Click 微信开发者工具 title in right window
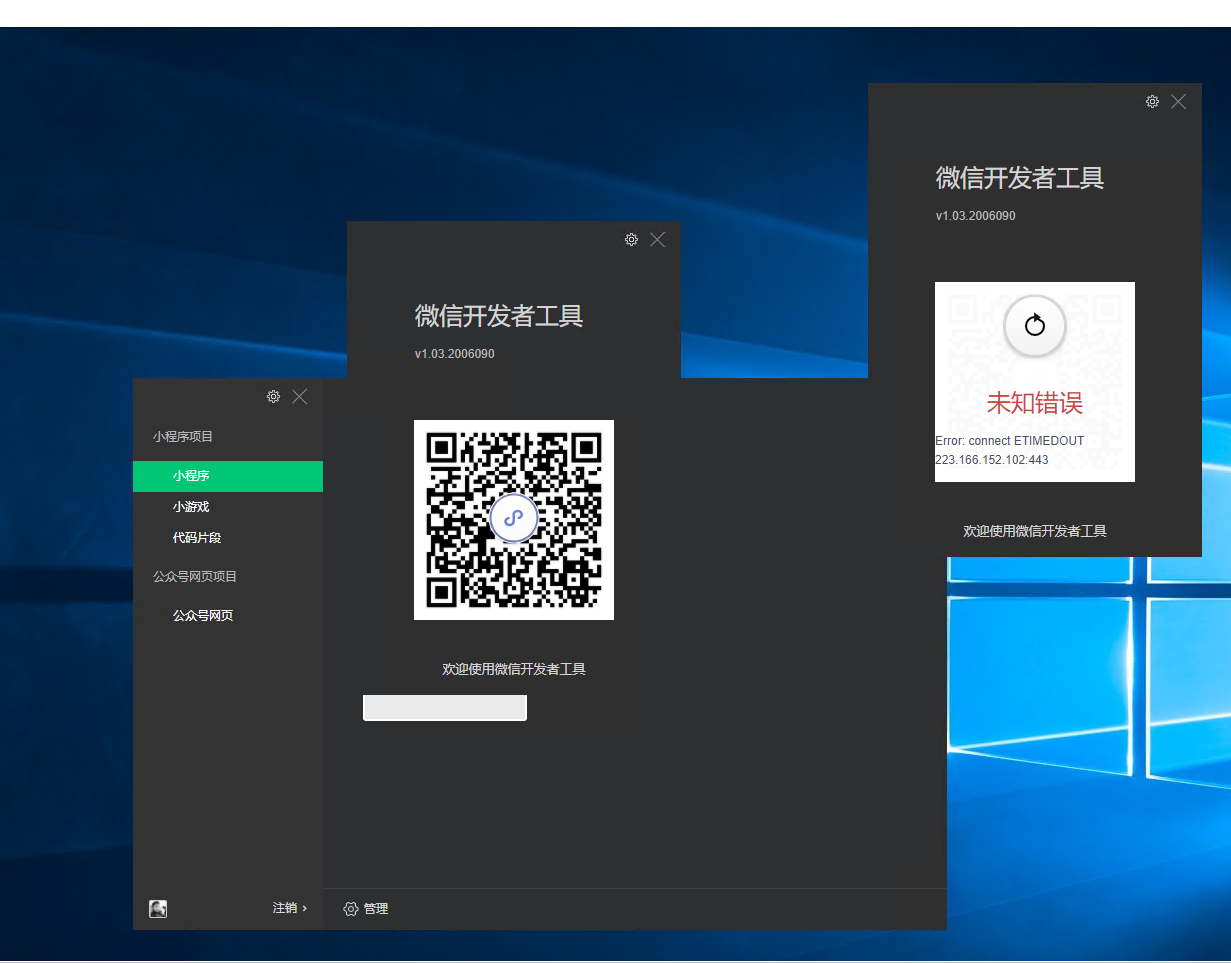This screenshot has height=963, width=1231. 1020,179
